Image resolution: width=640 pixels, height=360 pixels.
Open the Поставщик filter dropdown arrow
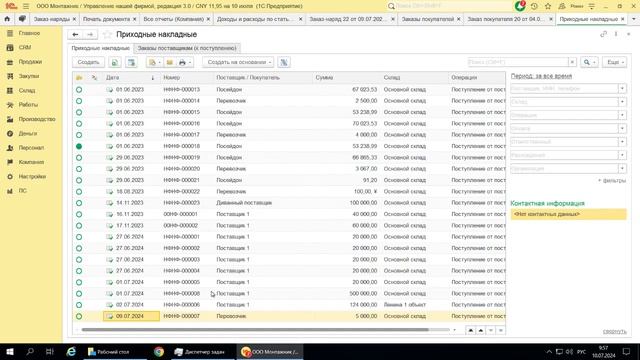(x=622, y=89)
